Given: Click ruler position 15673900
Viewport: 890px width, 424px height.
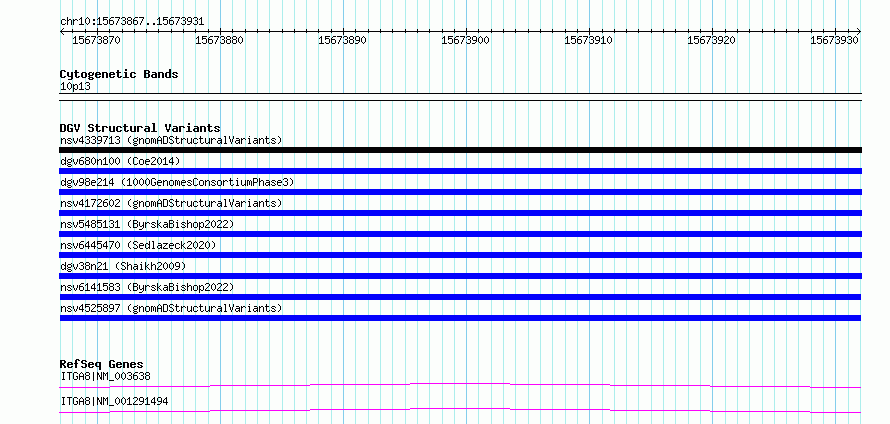Looking at the screenshot, I should point(466,40).
